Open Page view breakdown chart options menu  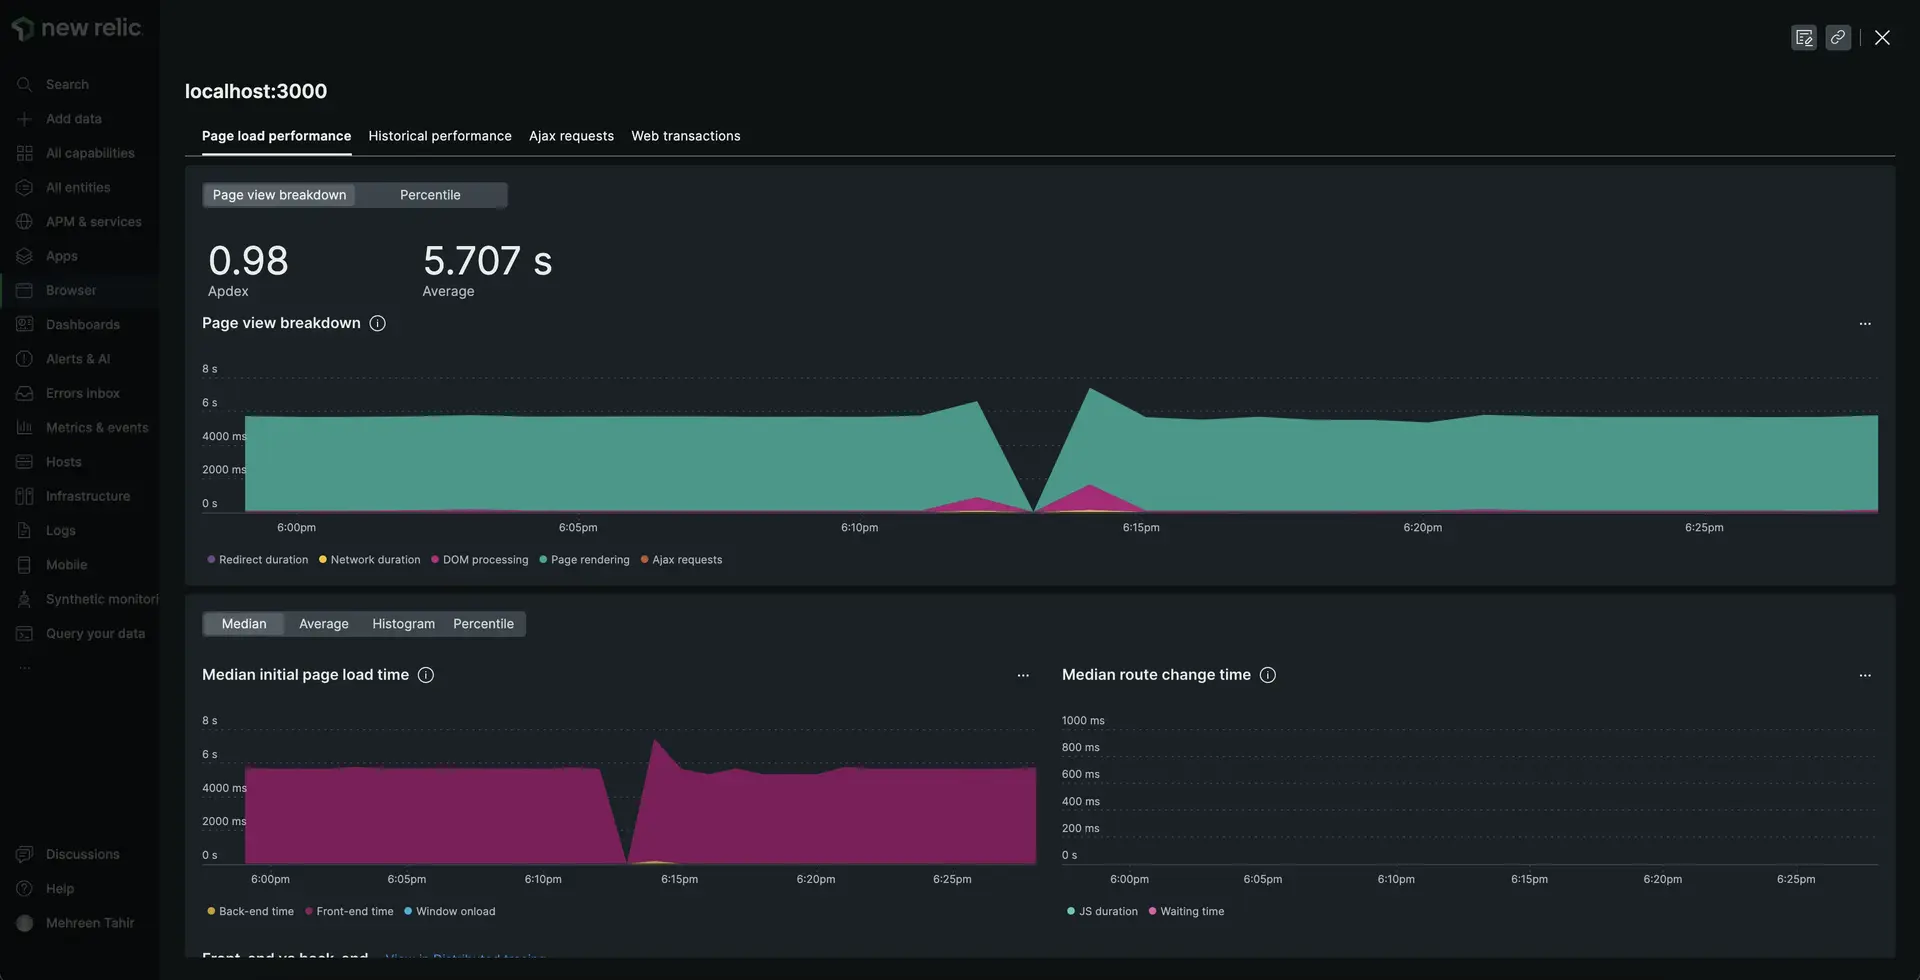1865,324
